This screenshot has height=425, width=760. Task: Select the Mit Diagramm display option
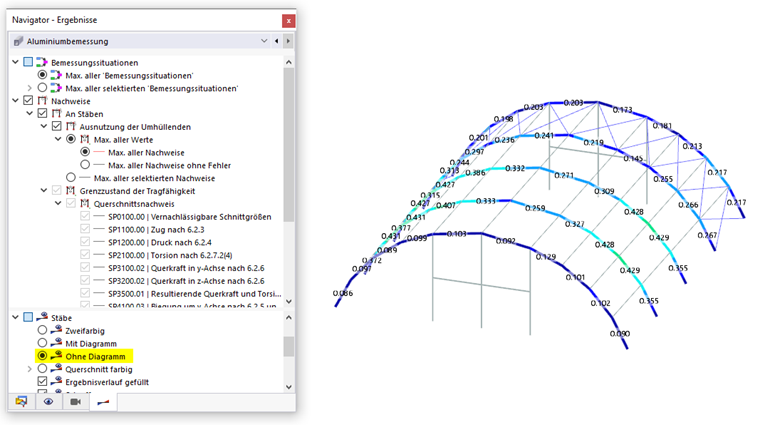[x=42, y=343]
